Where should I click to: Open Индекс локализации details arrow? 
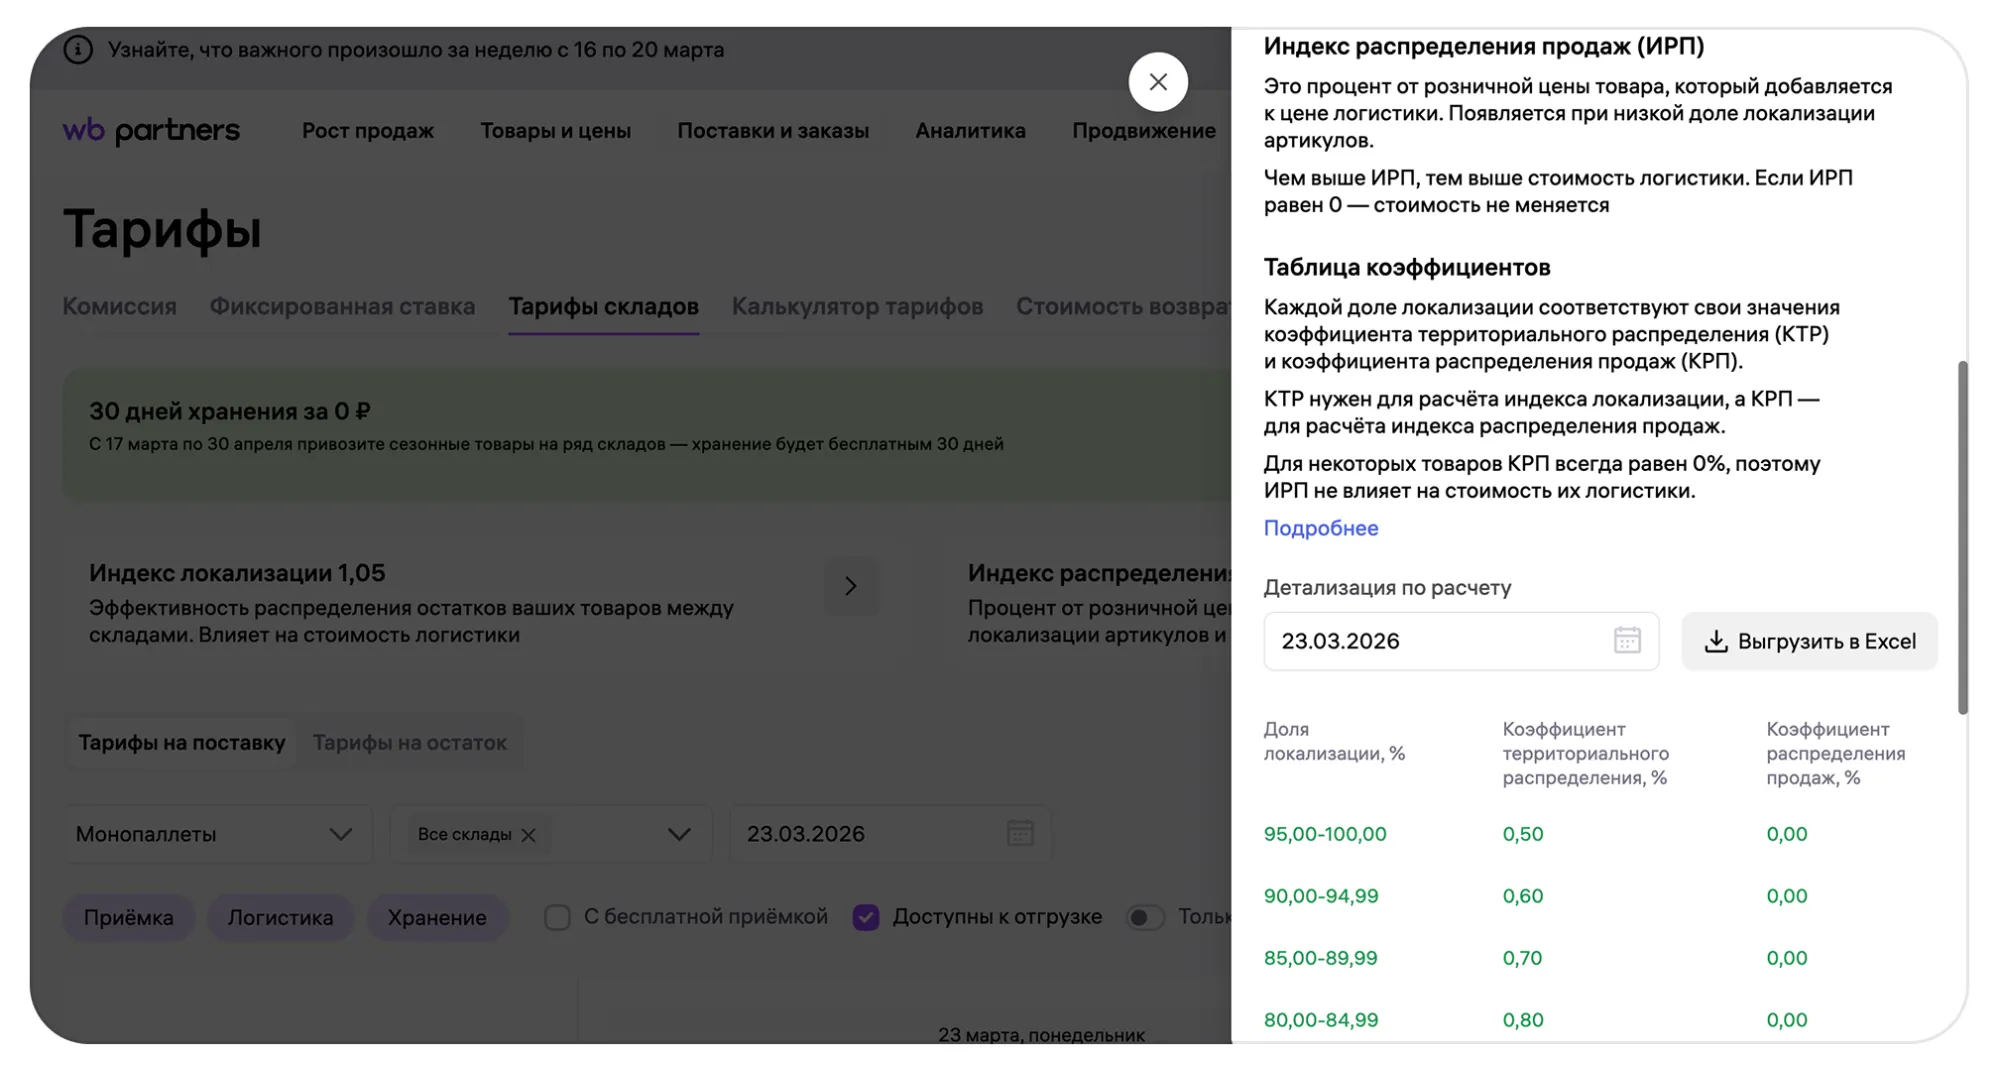tap(850, 586)
